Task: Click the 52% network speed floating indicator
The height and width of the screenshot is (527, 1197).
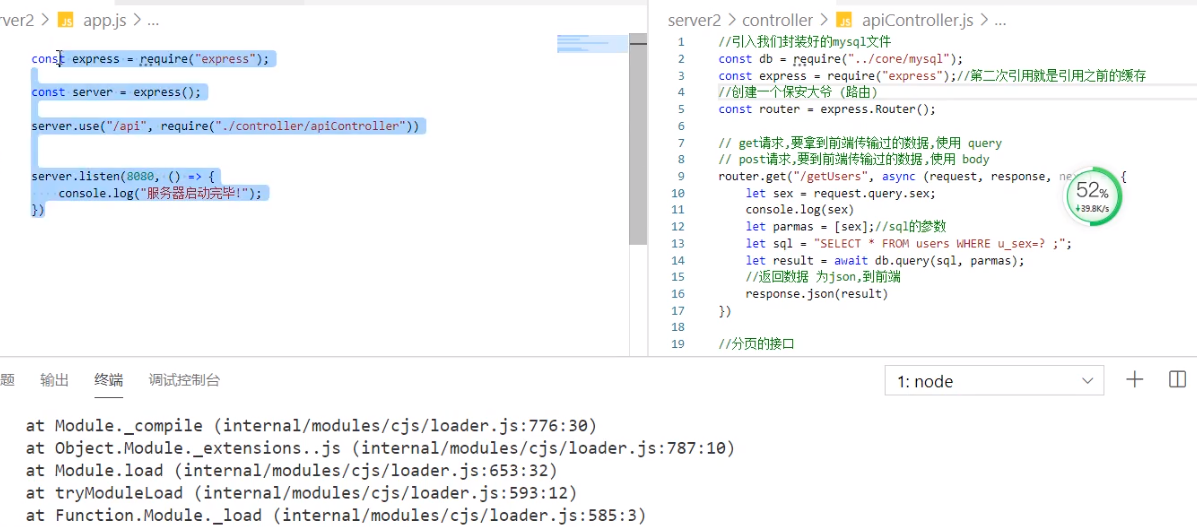Action: click(x=1093, y=198)
